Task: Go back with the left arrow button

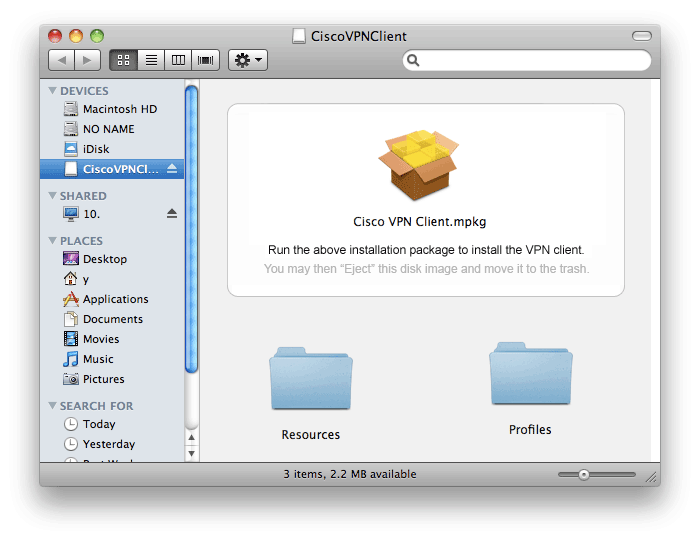Action: [x=62, y=60]
